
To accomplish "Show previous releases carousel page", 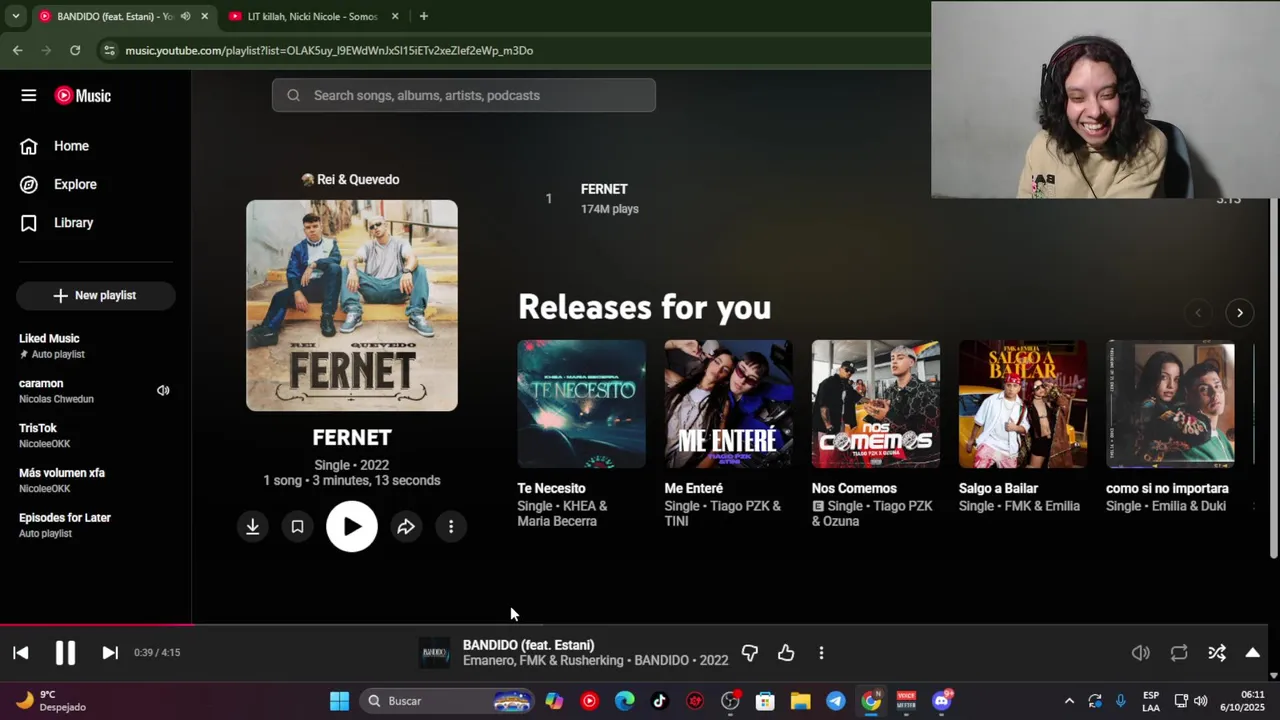I will pyautogui.click(x=1198, y=313).
